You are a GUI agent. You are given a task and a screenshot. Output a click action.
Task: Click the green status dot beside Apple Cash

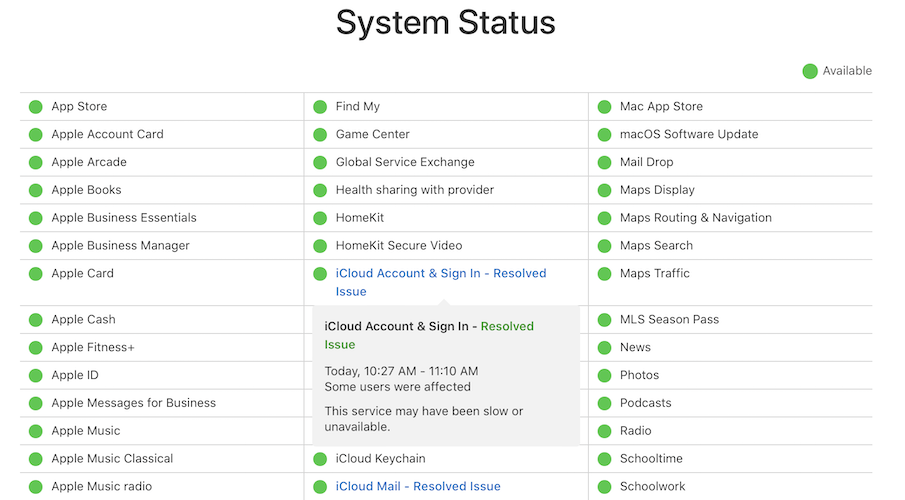click(36, 320)
